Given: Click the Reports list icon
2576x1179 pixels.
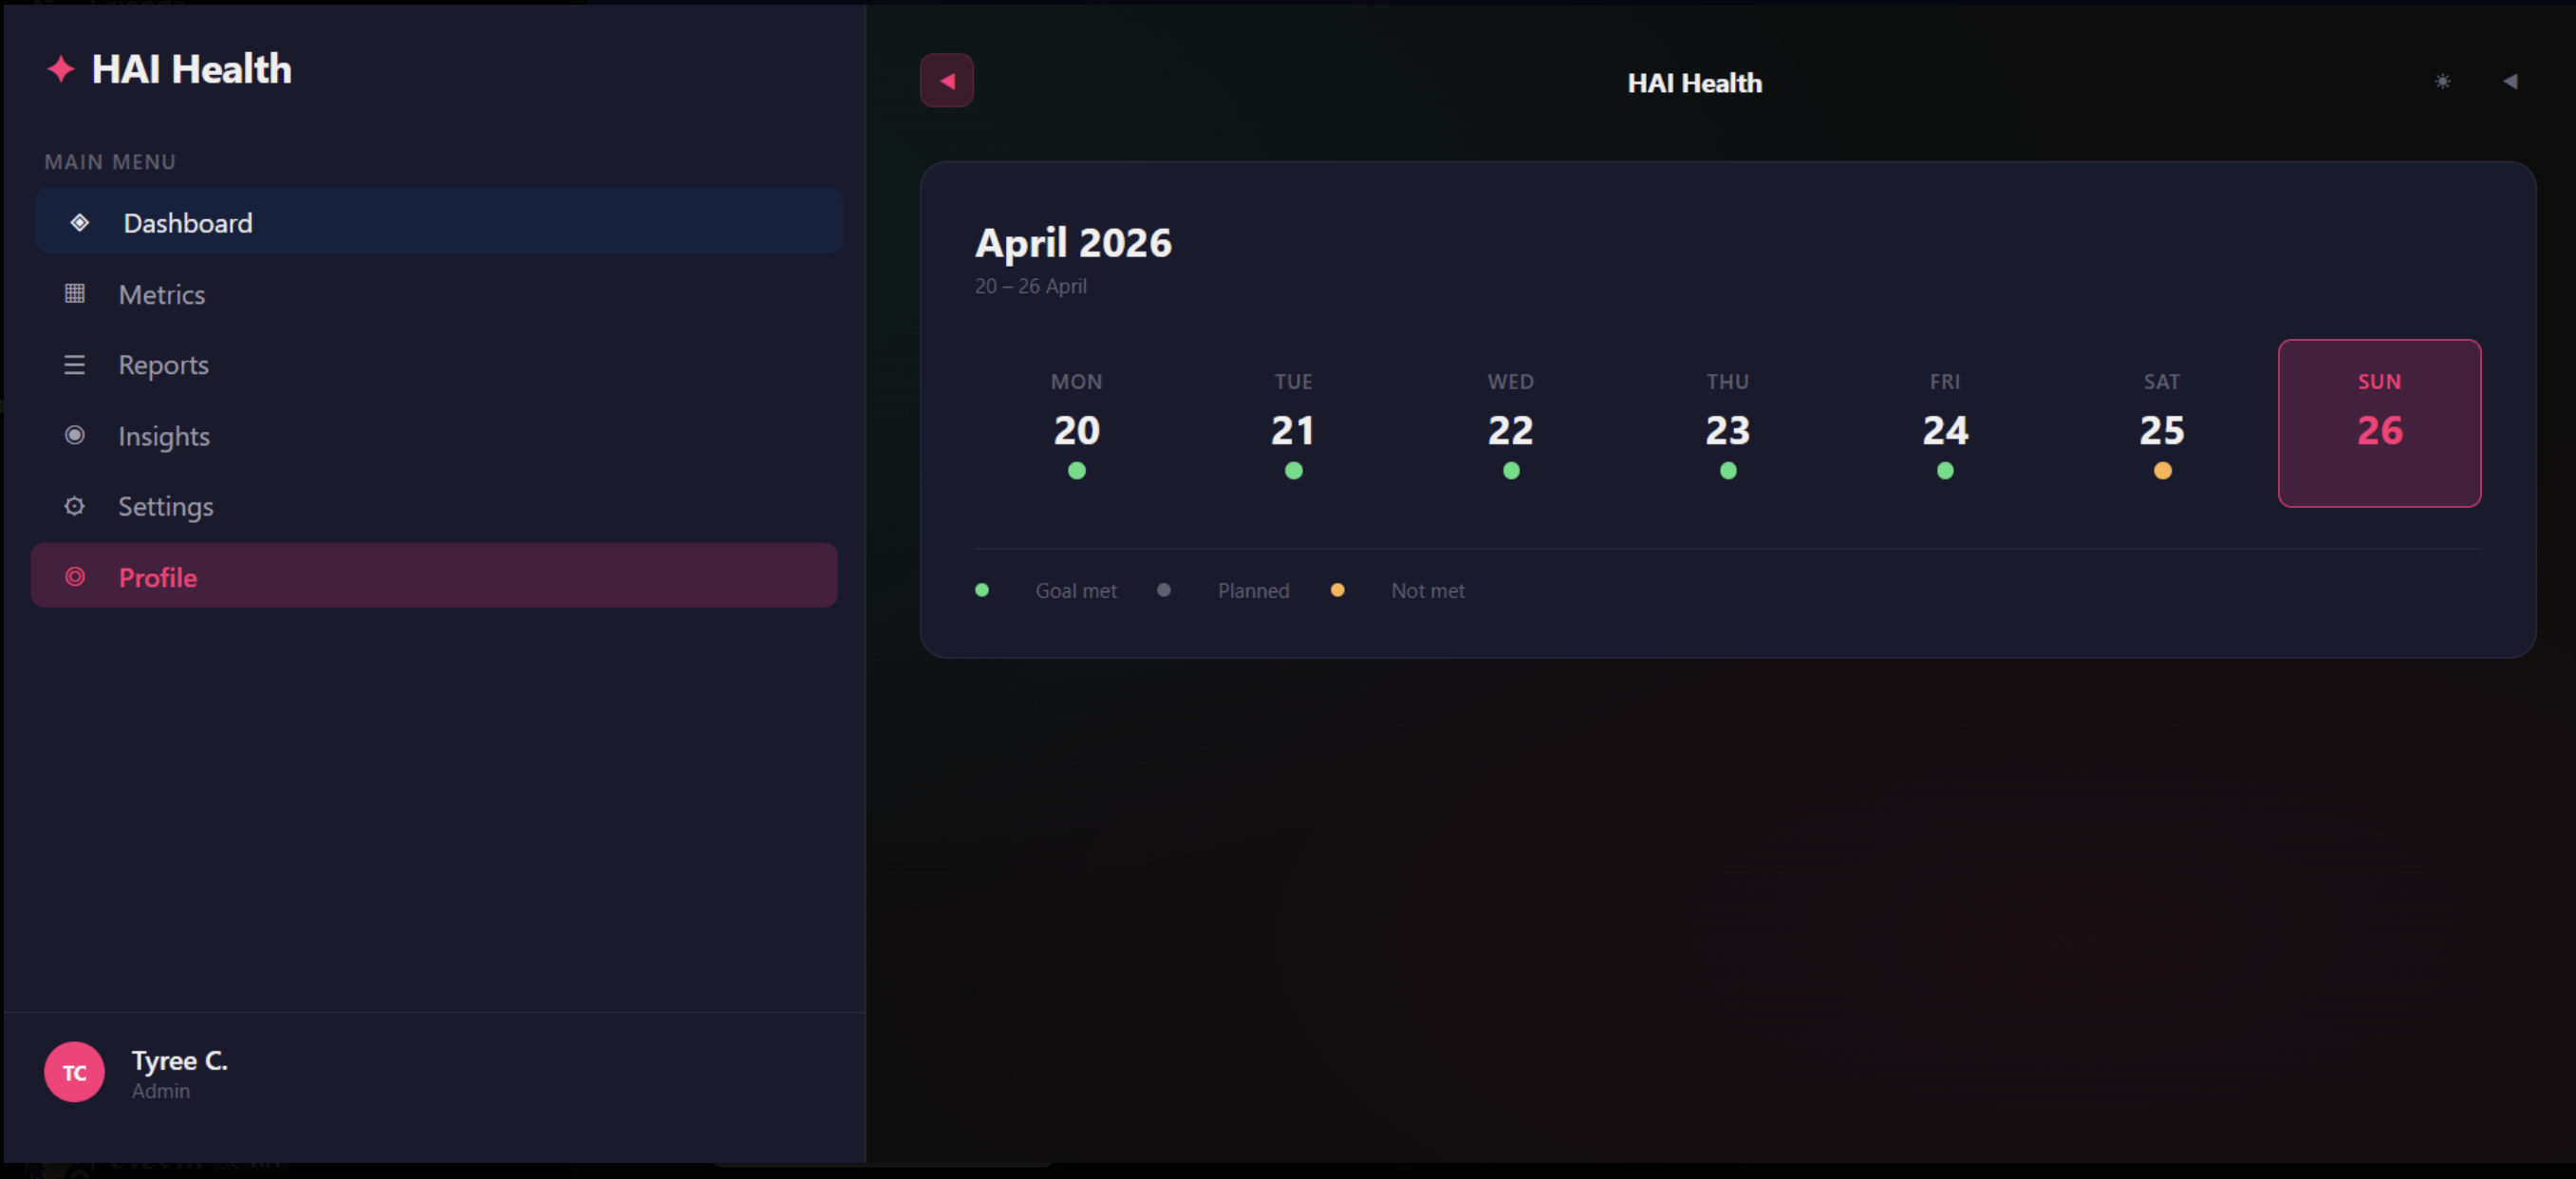Looking at the screenshot, I should [75, 364].
